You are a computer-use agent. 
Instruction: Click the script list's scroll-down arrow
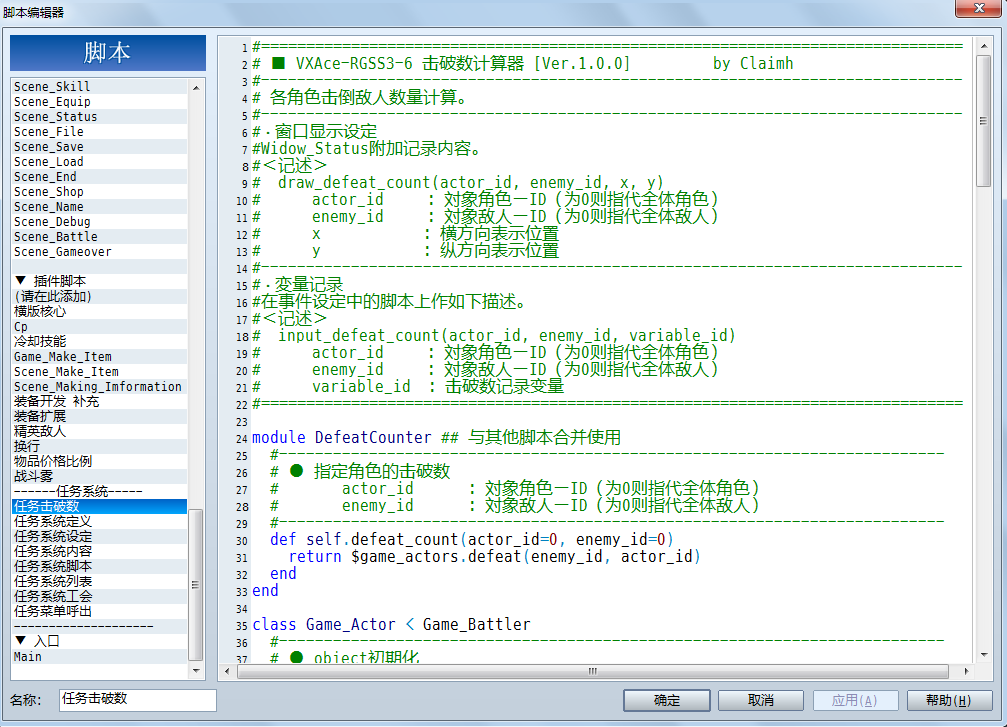point(196,670)
